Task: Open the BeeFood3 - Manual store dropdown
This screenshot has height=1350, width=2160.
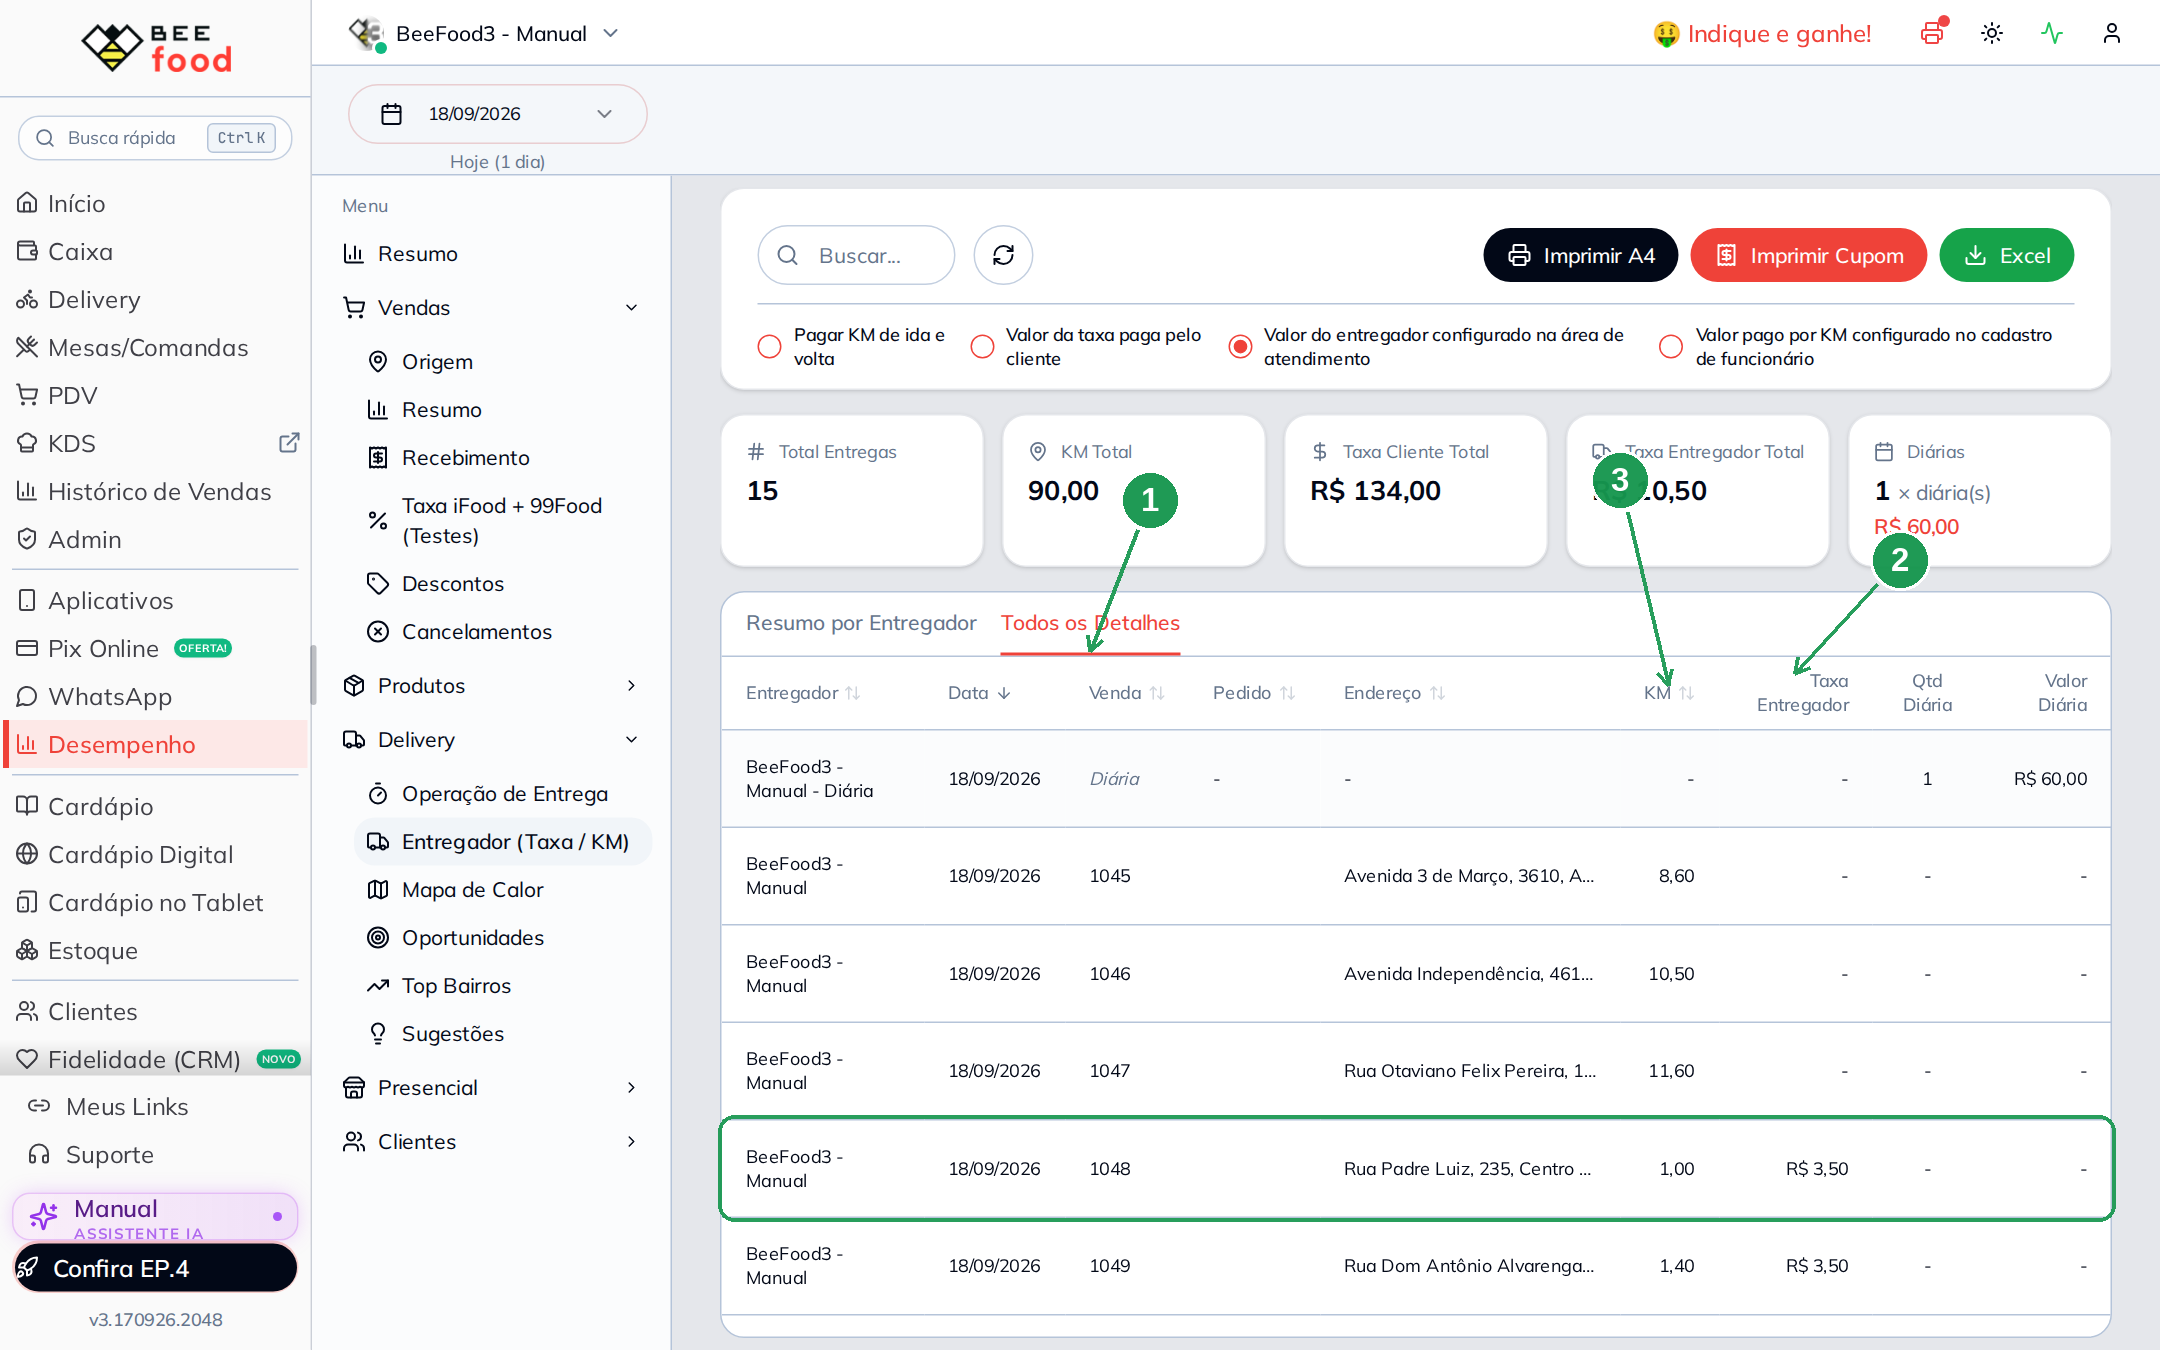Action: pyautogui.click(x=484, y=33)
